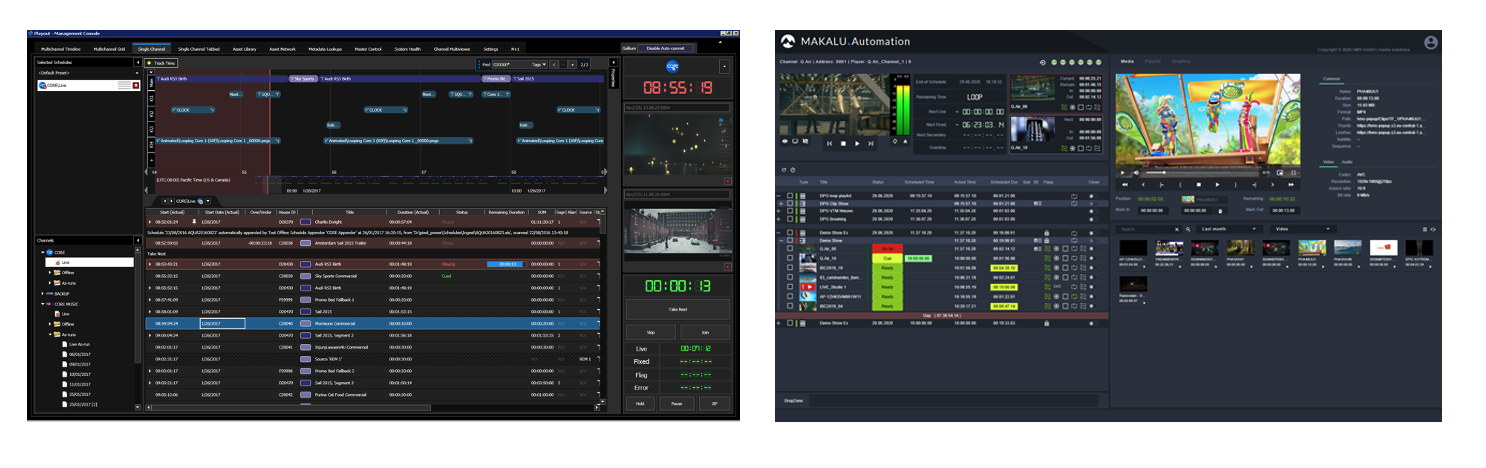Switch to the Media tab in MAKALU
Screen dimensions: 1486x468
point(1127,62)
